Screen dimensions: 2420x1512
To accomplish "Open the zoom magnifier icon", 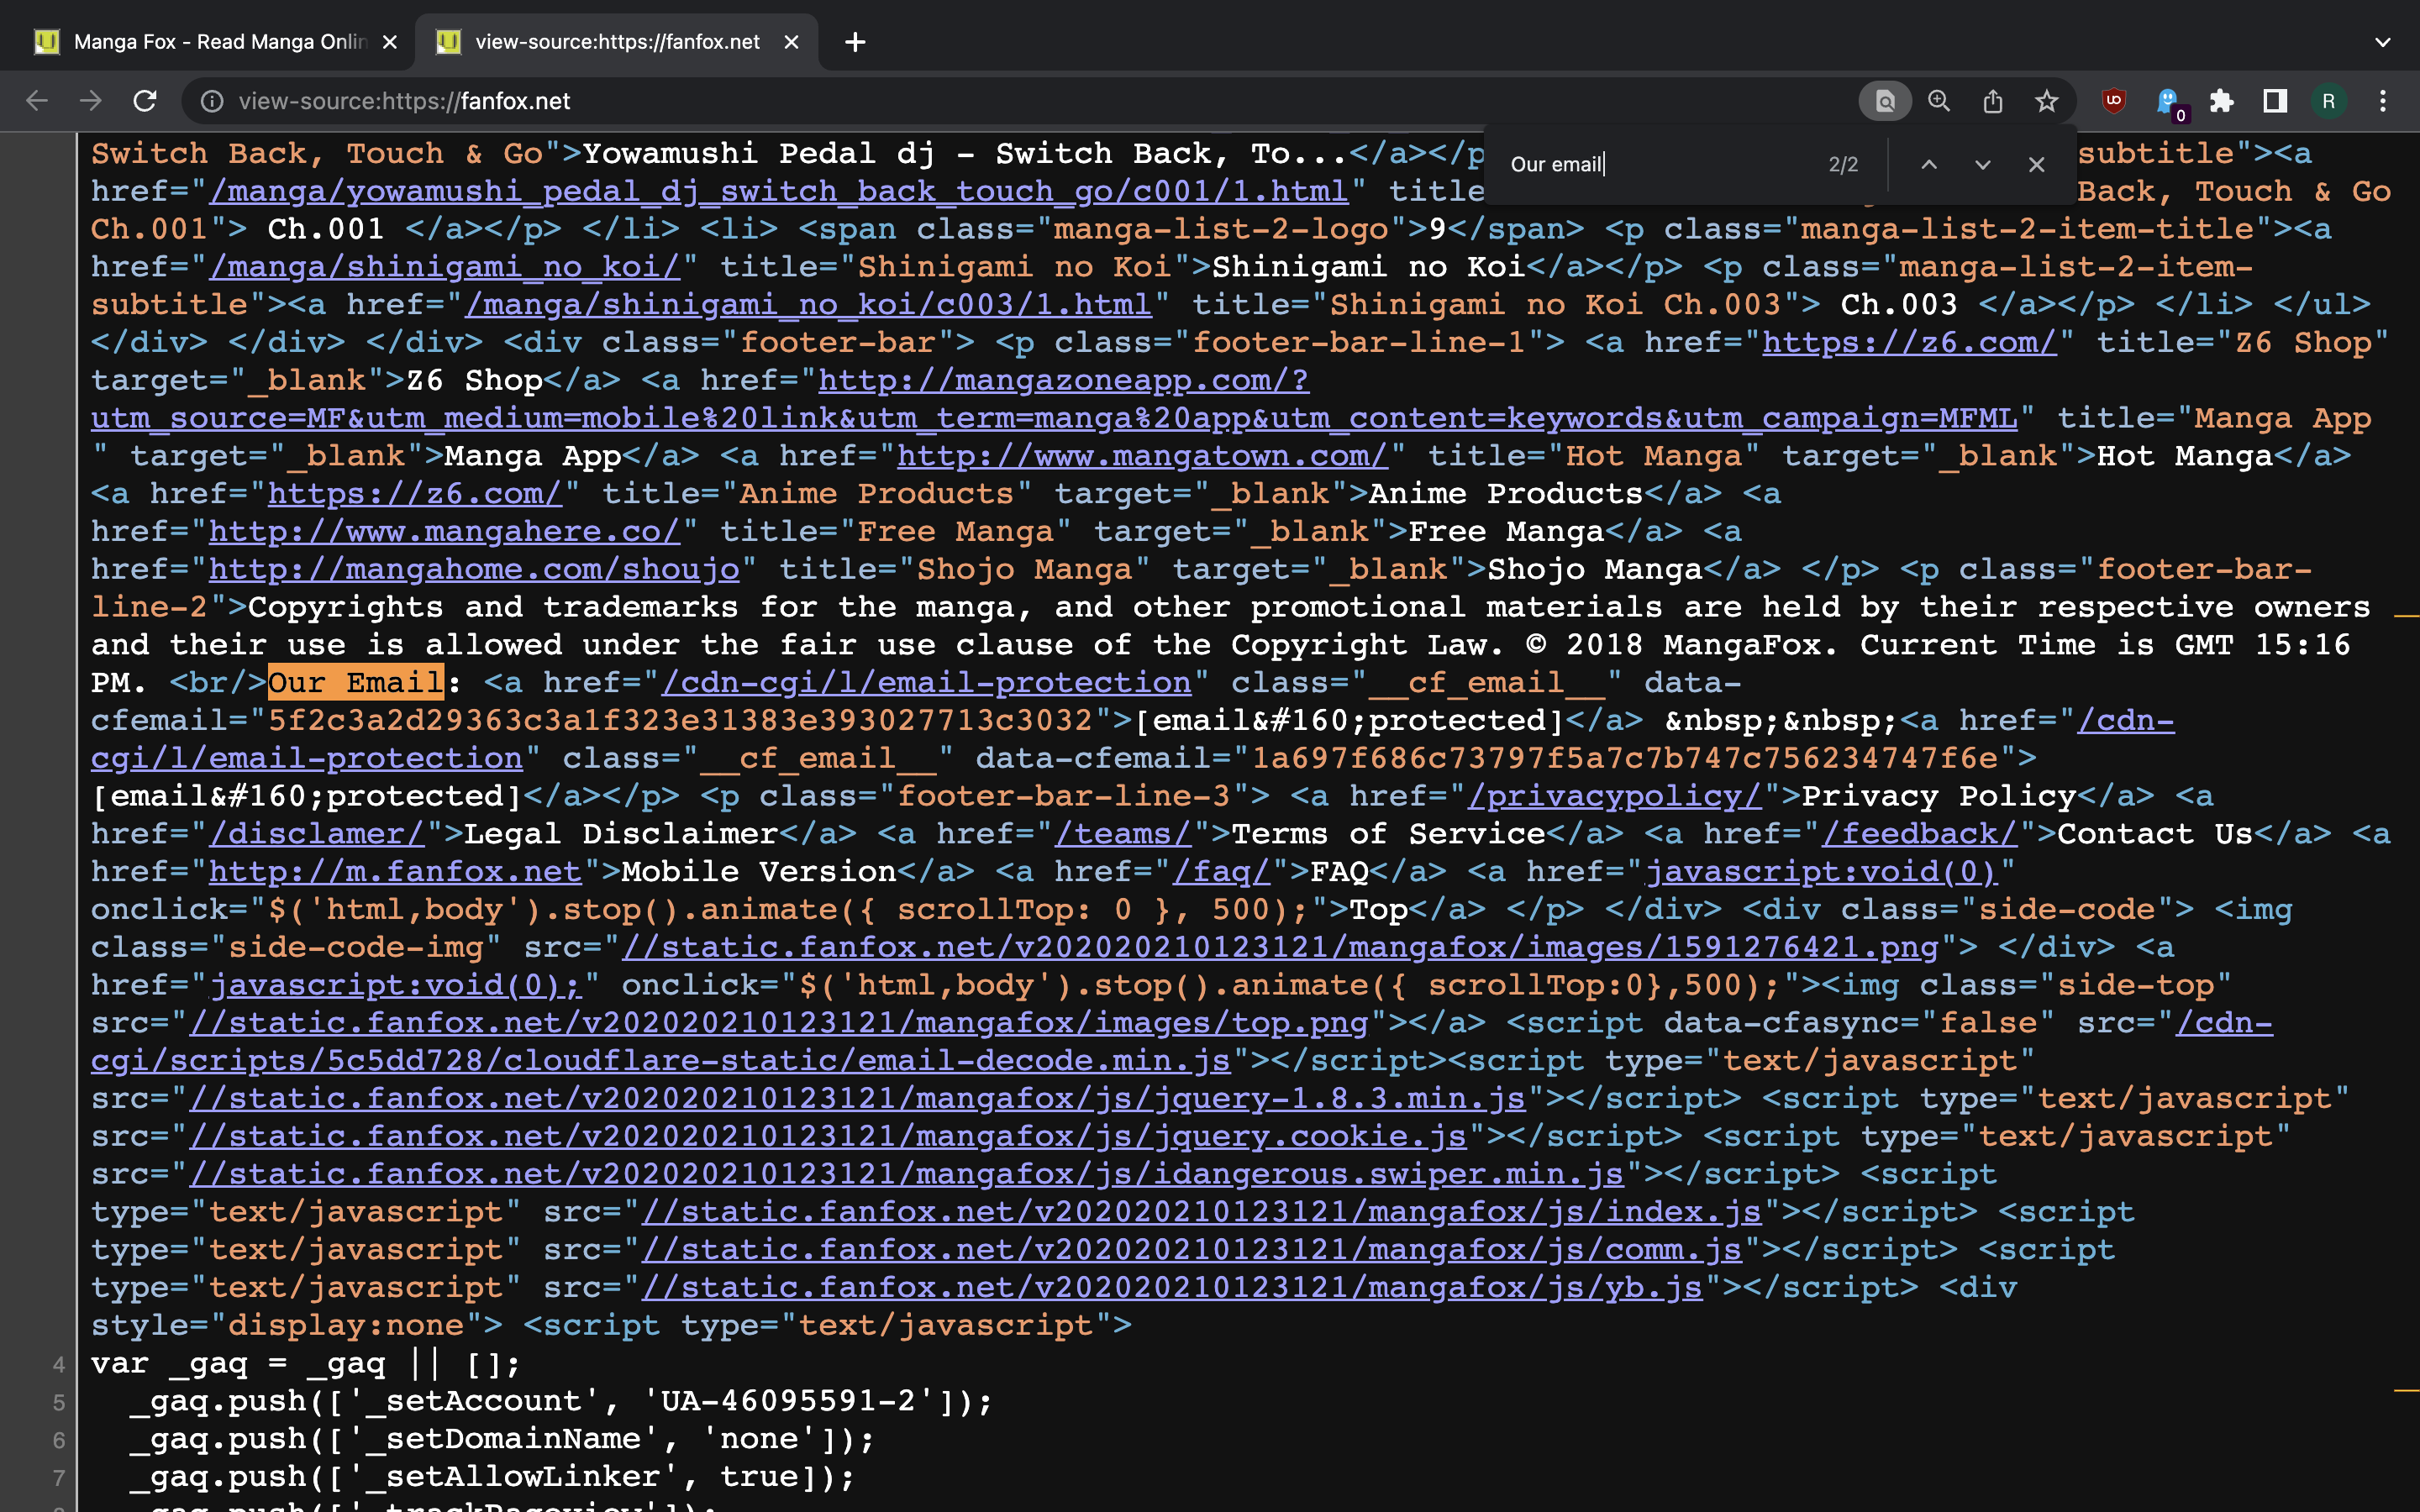I will pyautogui.click(x=1939, y=101).
